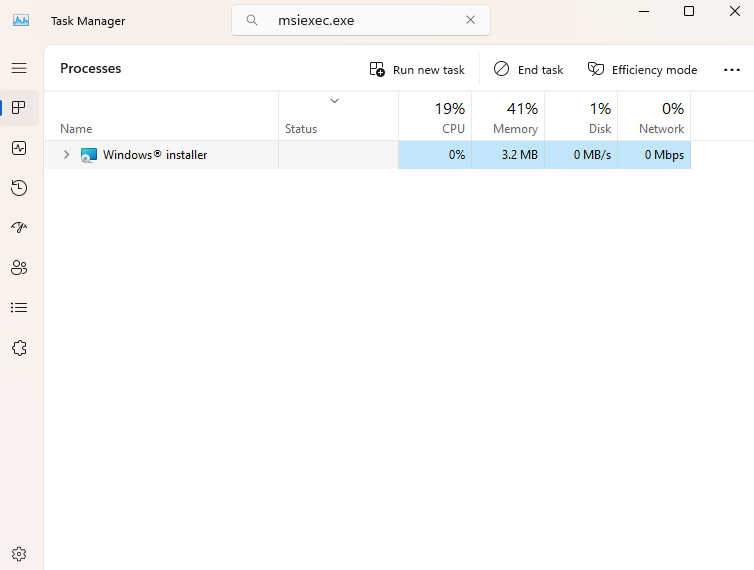Image resolution: width=754 pixels, height=570 pixels.
Task: Open App history page in sidebar
Action: [19, 188]
